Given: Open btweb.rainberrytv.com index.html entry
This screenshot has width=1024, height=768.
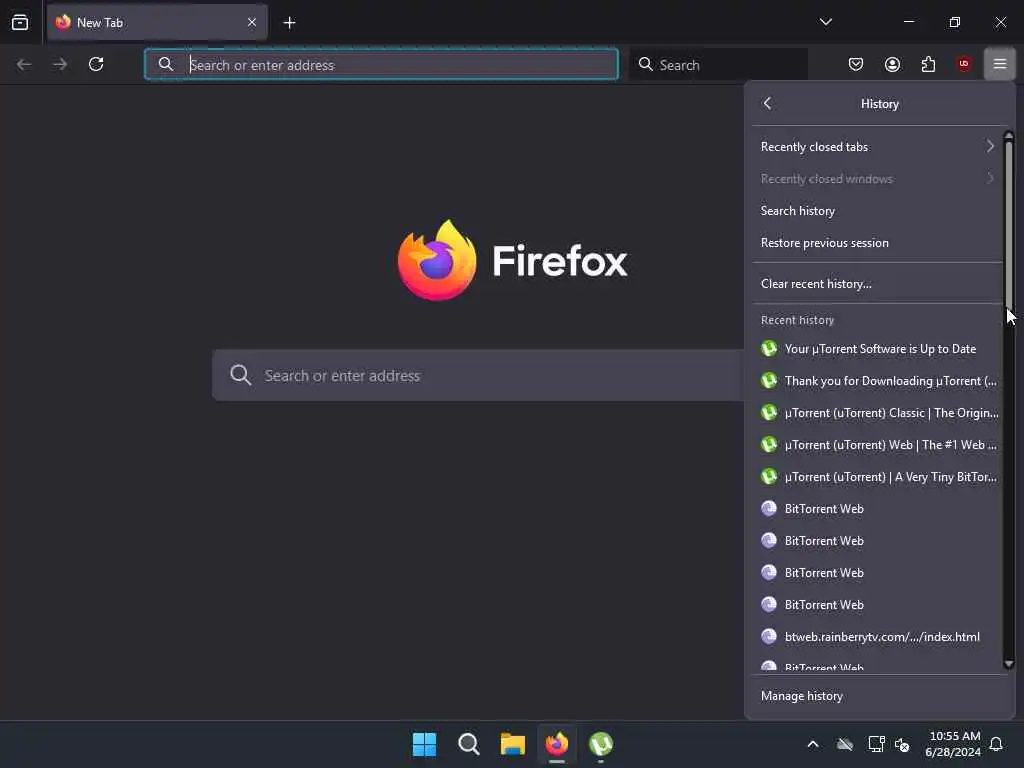Looking at the screenshot, I should [x=878, y=636].
